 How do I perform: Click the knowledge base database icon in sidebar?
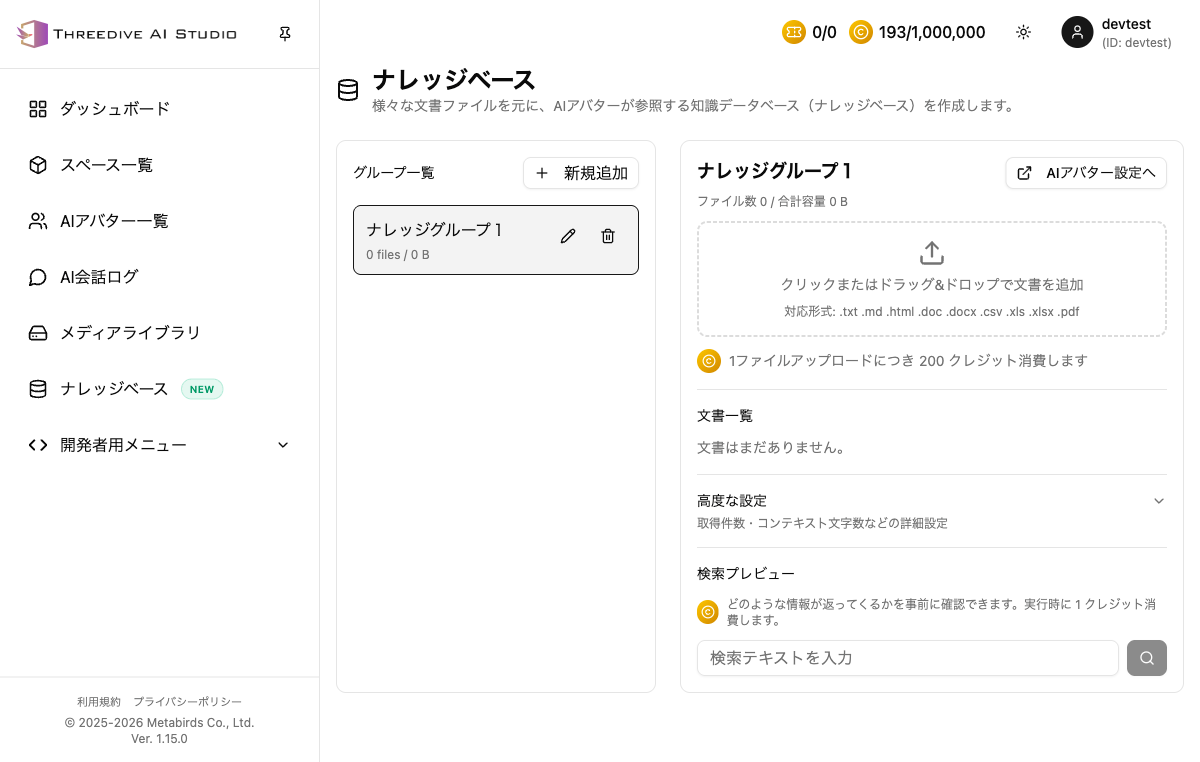click(38, 389)
